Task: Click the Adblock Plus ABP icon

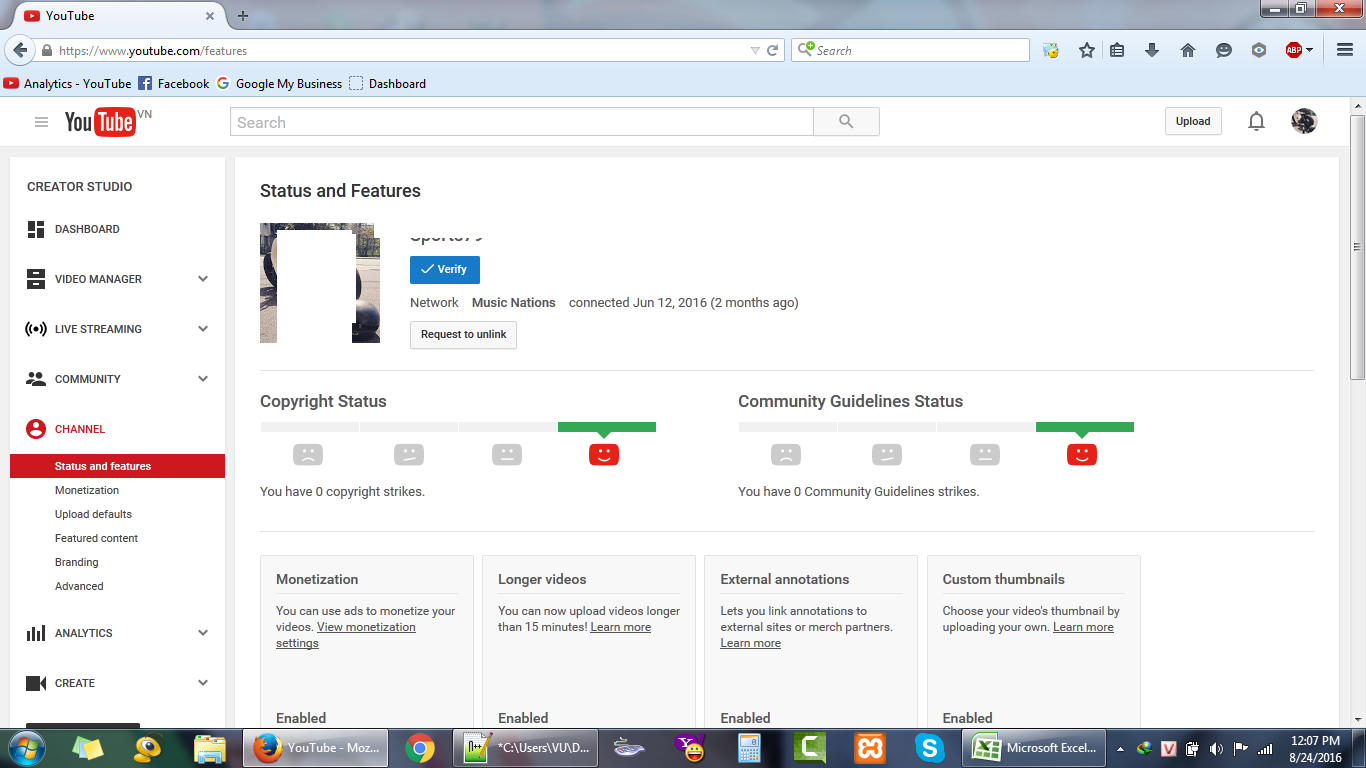Action: pyautogui.click(x=1294, y=50)
